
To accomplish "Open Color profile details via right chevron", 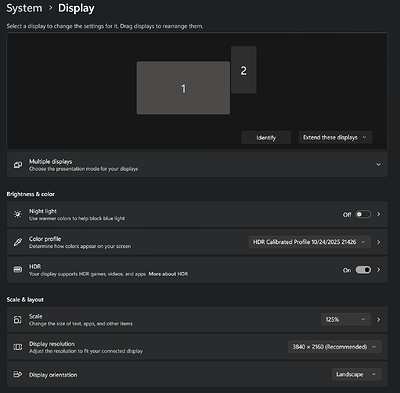I will point(379,242).
